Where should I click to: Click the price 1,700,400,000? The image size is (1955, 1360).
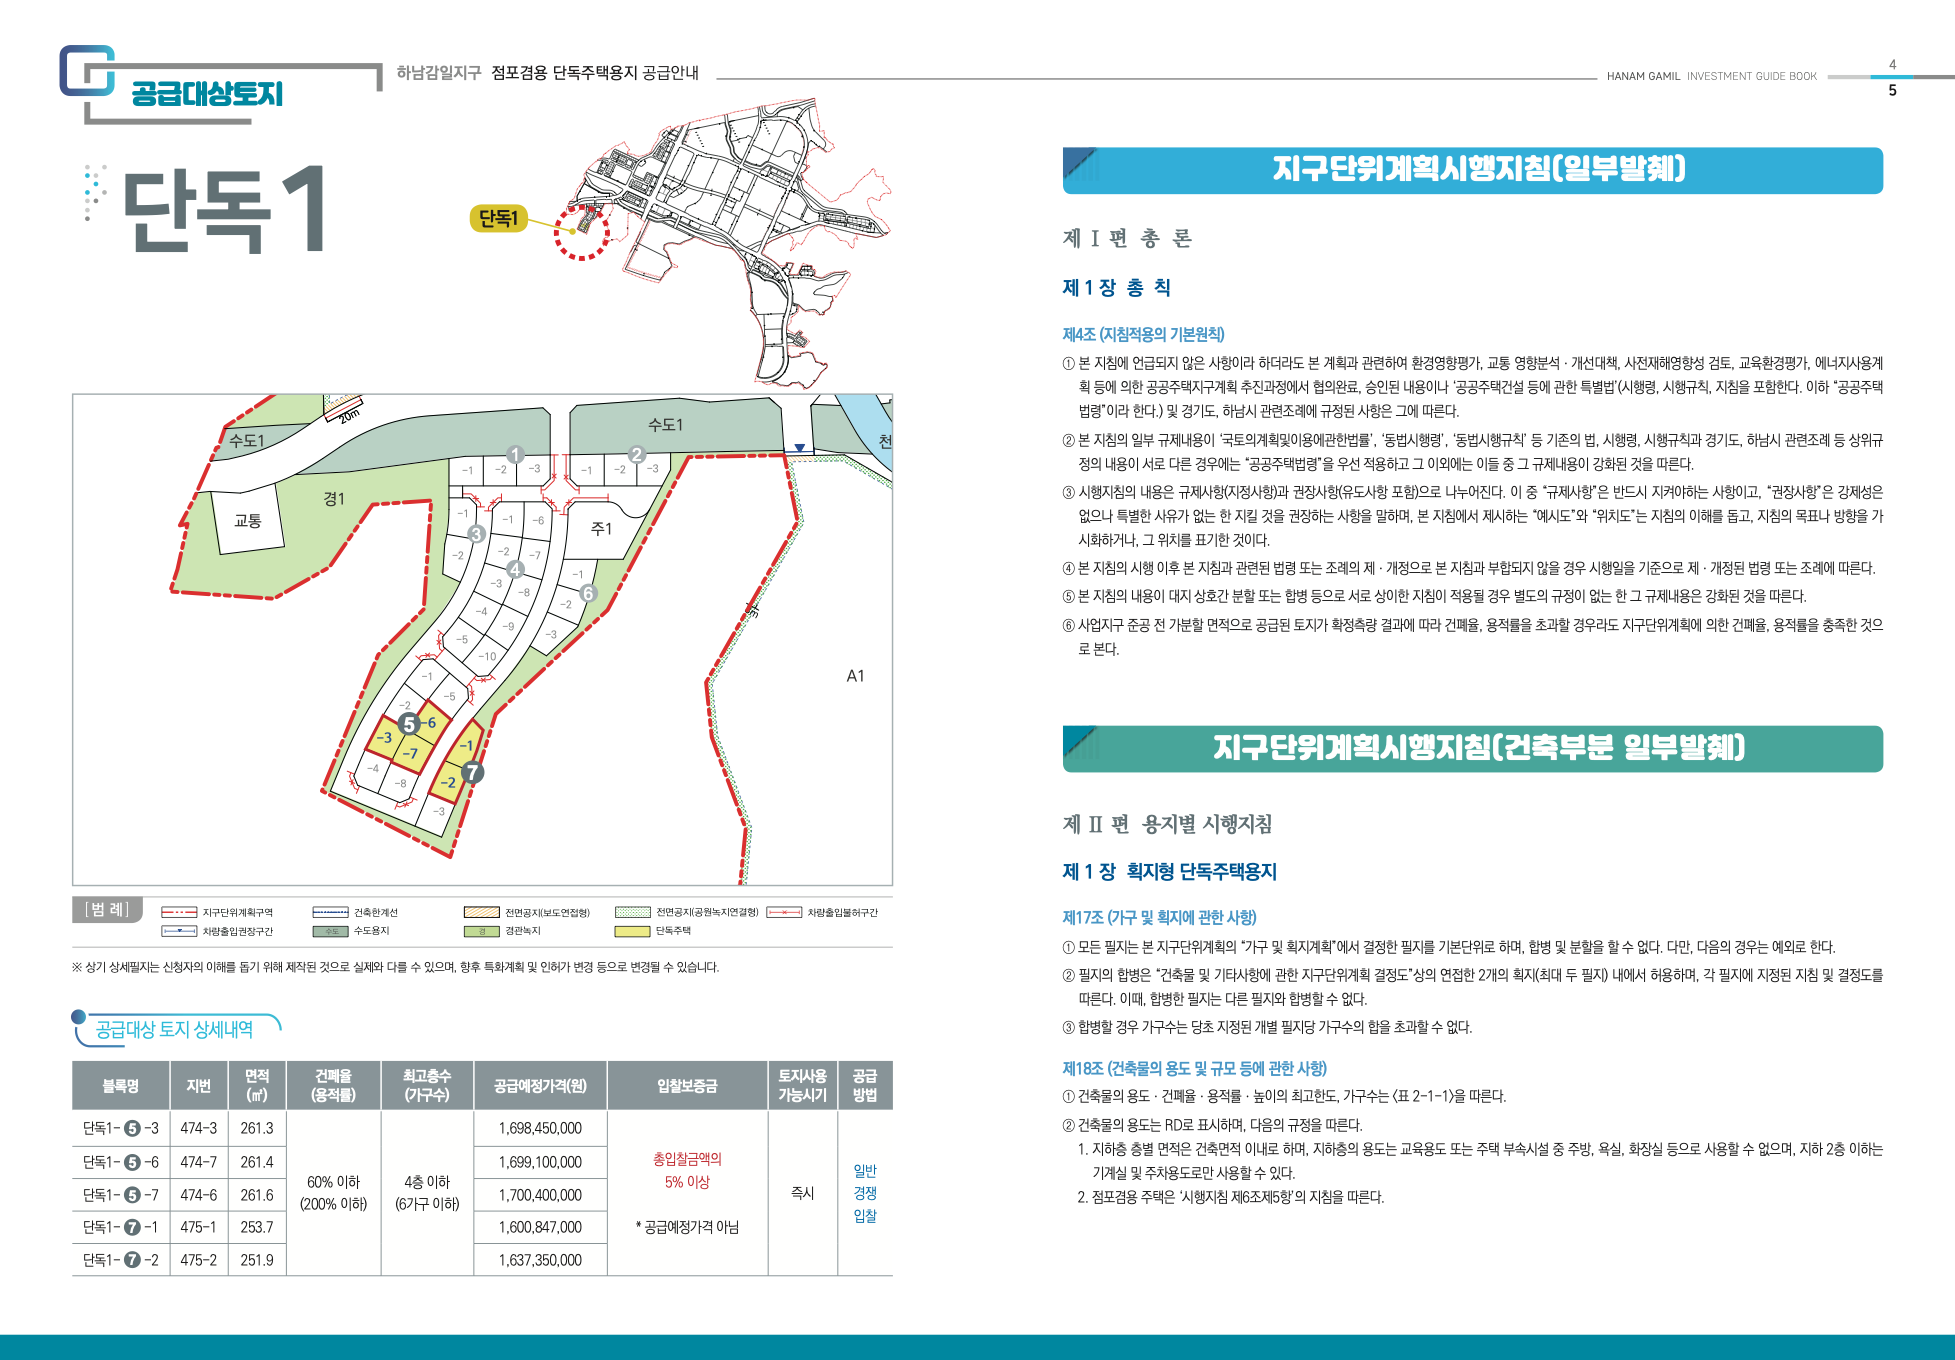point(540,1195)
